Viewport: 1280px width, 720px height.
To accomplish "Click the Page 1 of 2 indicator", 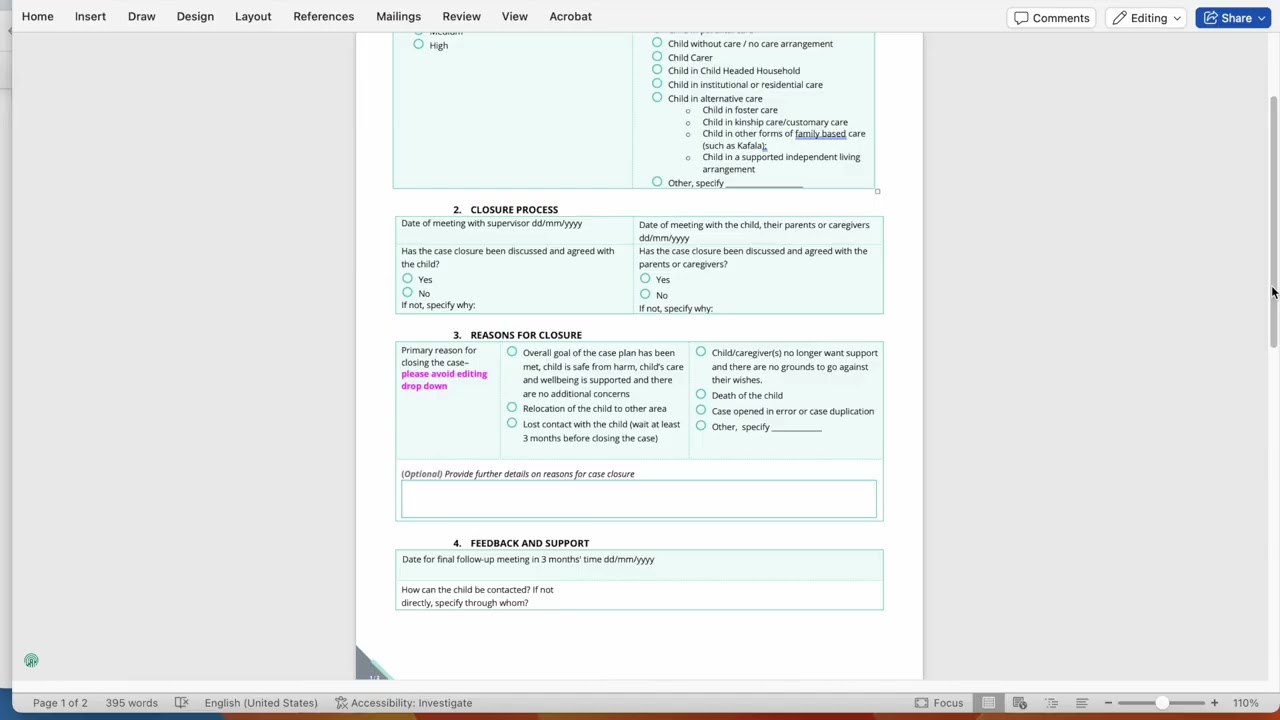I will pos(60,703).
